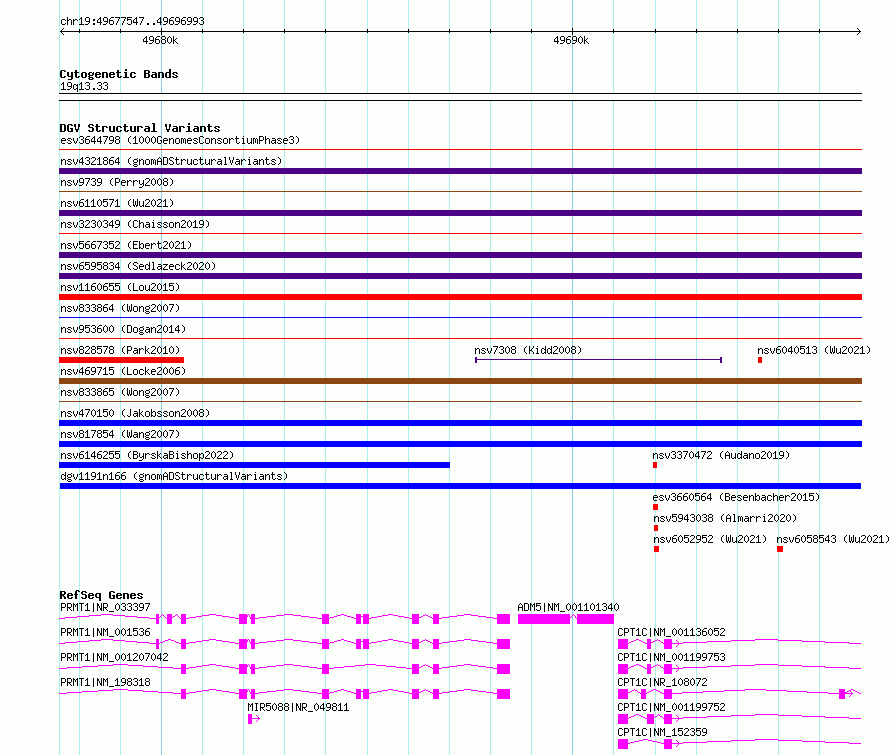Open the PRMT1|NM_001536 transcript label
The width and height of the screenshot is (890, 755).
point(105,632)
